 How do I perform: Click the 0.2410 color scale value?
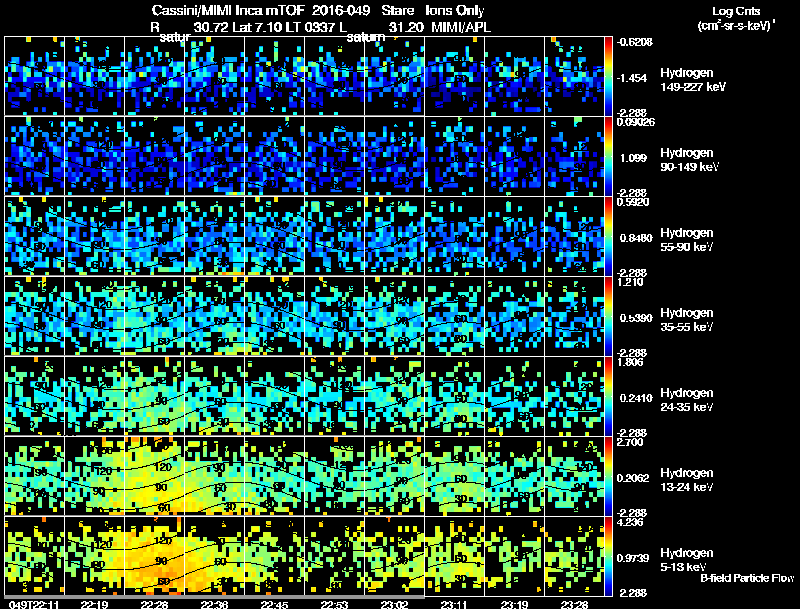tap(636, 398)
